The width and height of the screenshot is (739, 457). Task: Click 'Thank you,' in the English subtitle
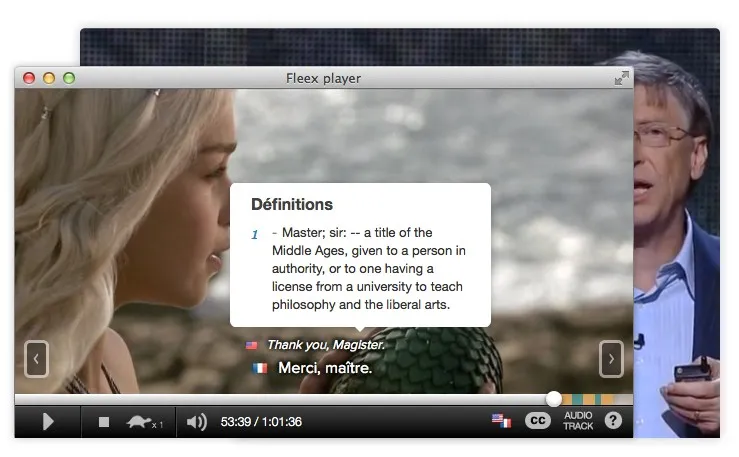298,345
